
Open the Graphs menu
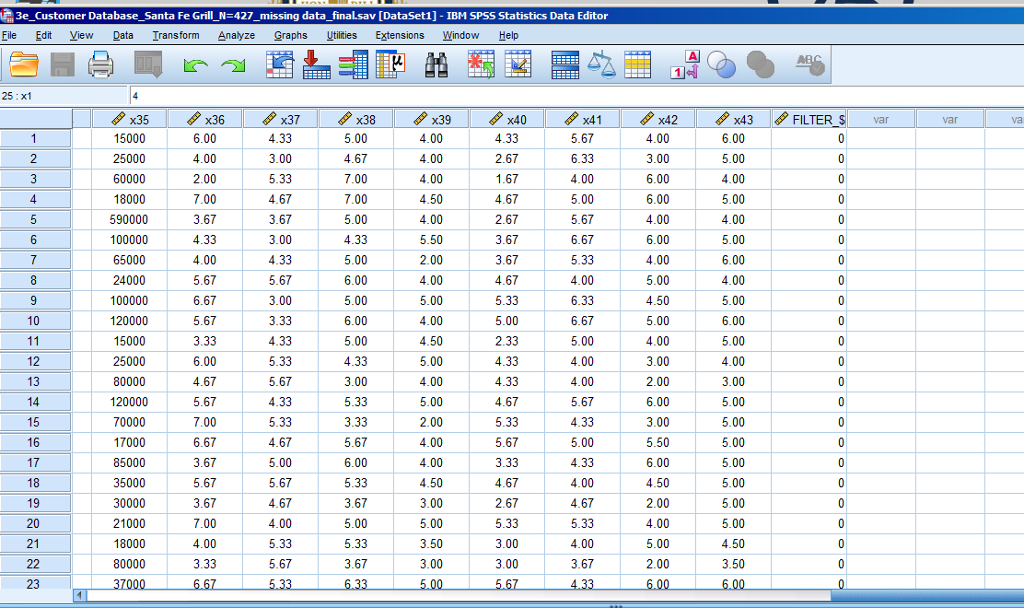tap(291, 35)
